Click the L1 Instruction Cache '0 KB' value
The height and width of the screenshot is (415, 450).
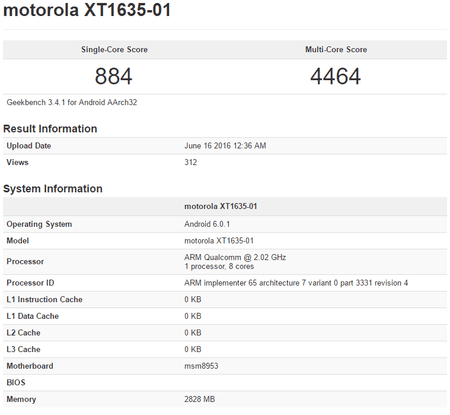pyautogui.click(x=193, y=299)
